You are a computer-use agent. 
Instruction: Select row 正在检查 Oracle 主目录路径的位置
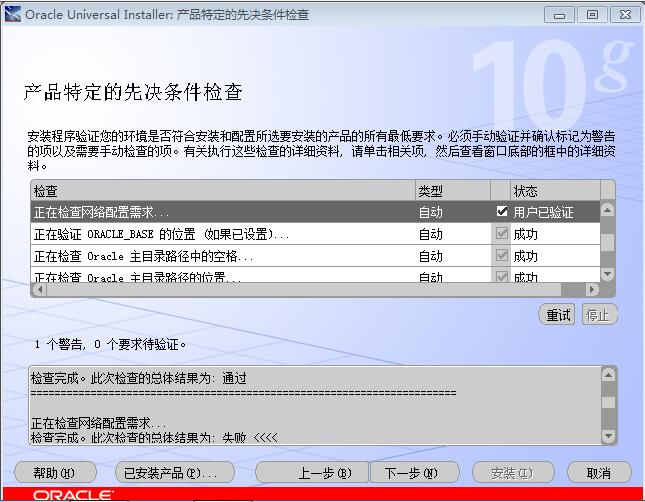(316, 275)
